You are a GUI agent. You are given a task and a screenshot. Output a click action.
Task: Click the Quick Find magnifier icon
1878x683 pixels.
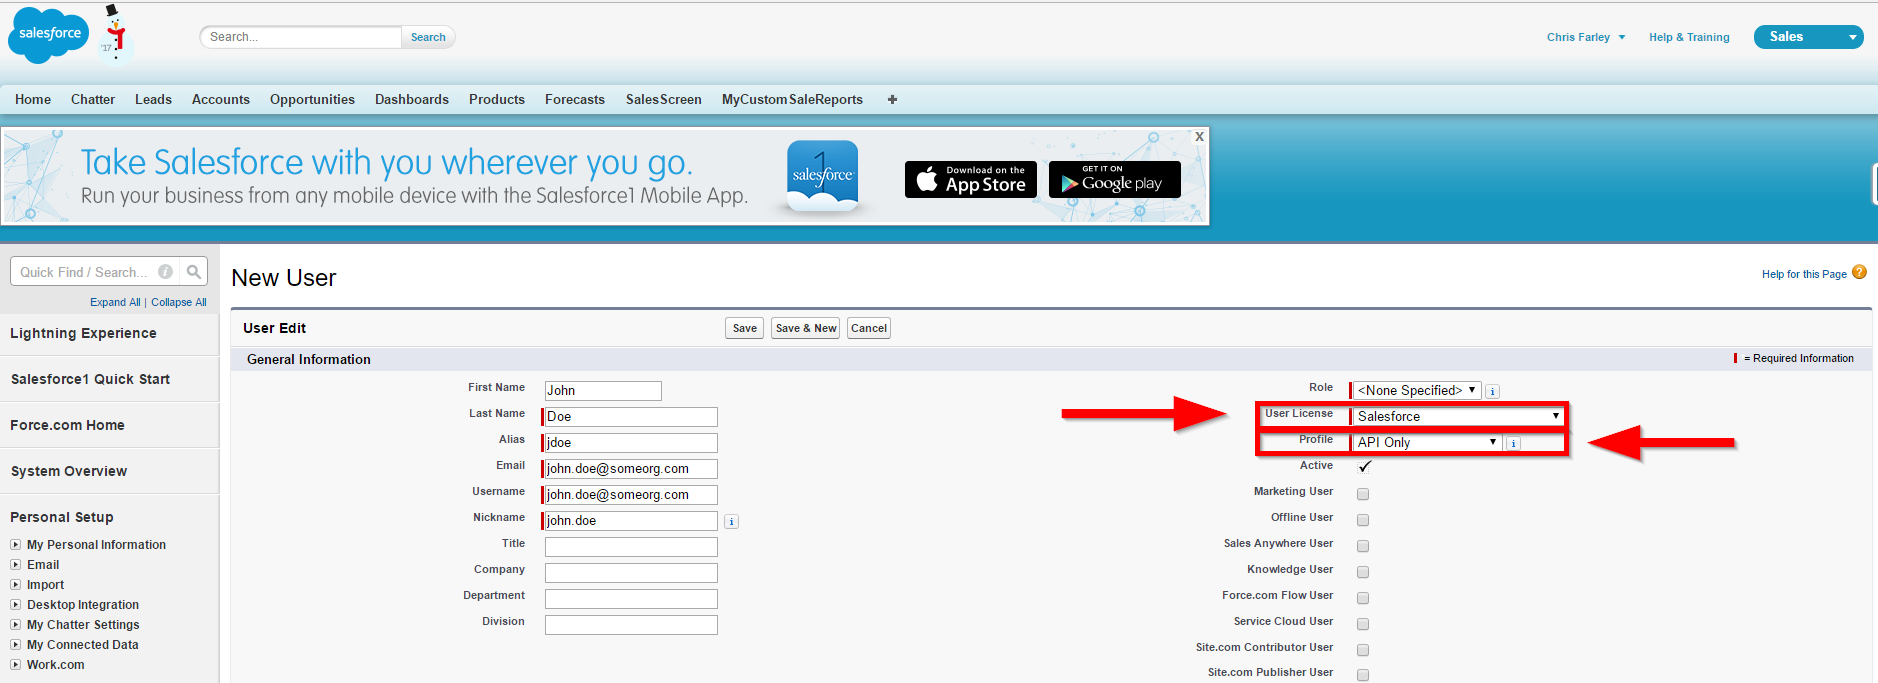pyautogui.click(x=194, y=272)
